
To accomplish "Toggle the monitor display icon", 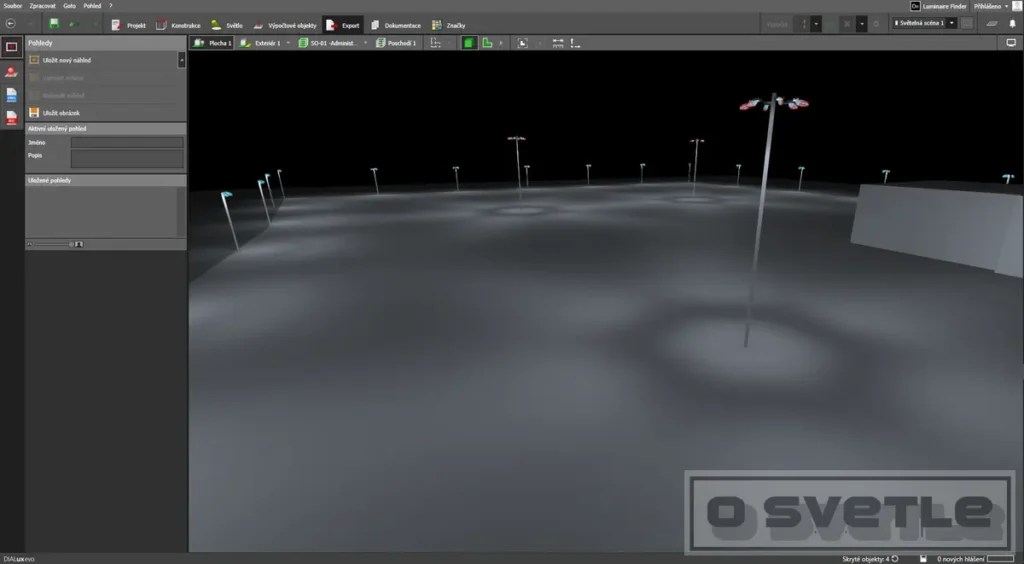I will click(x=1011, y=42).
